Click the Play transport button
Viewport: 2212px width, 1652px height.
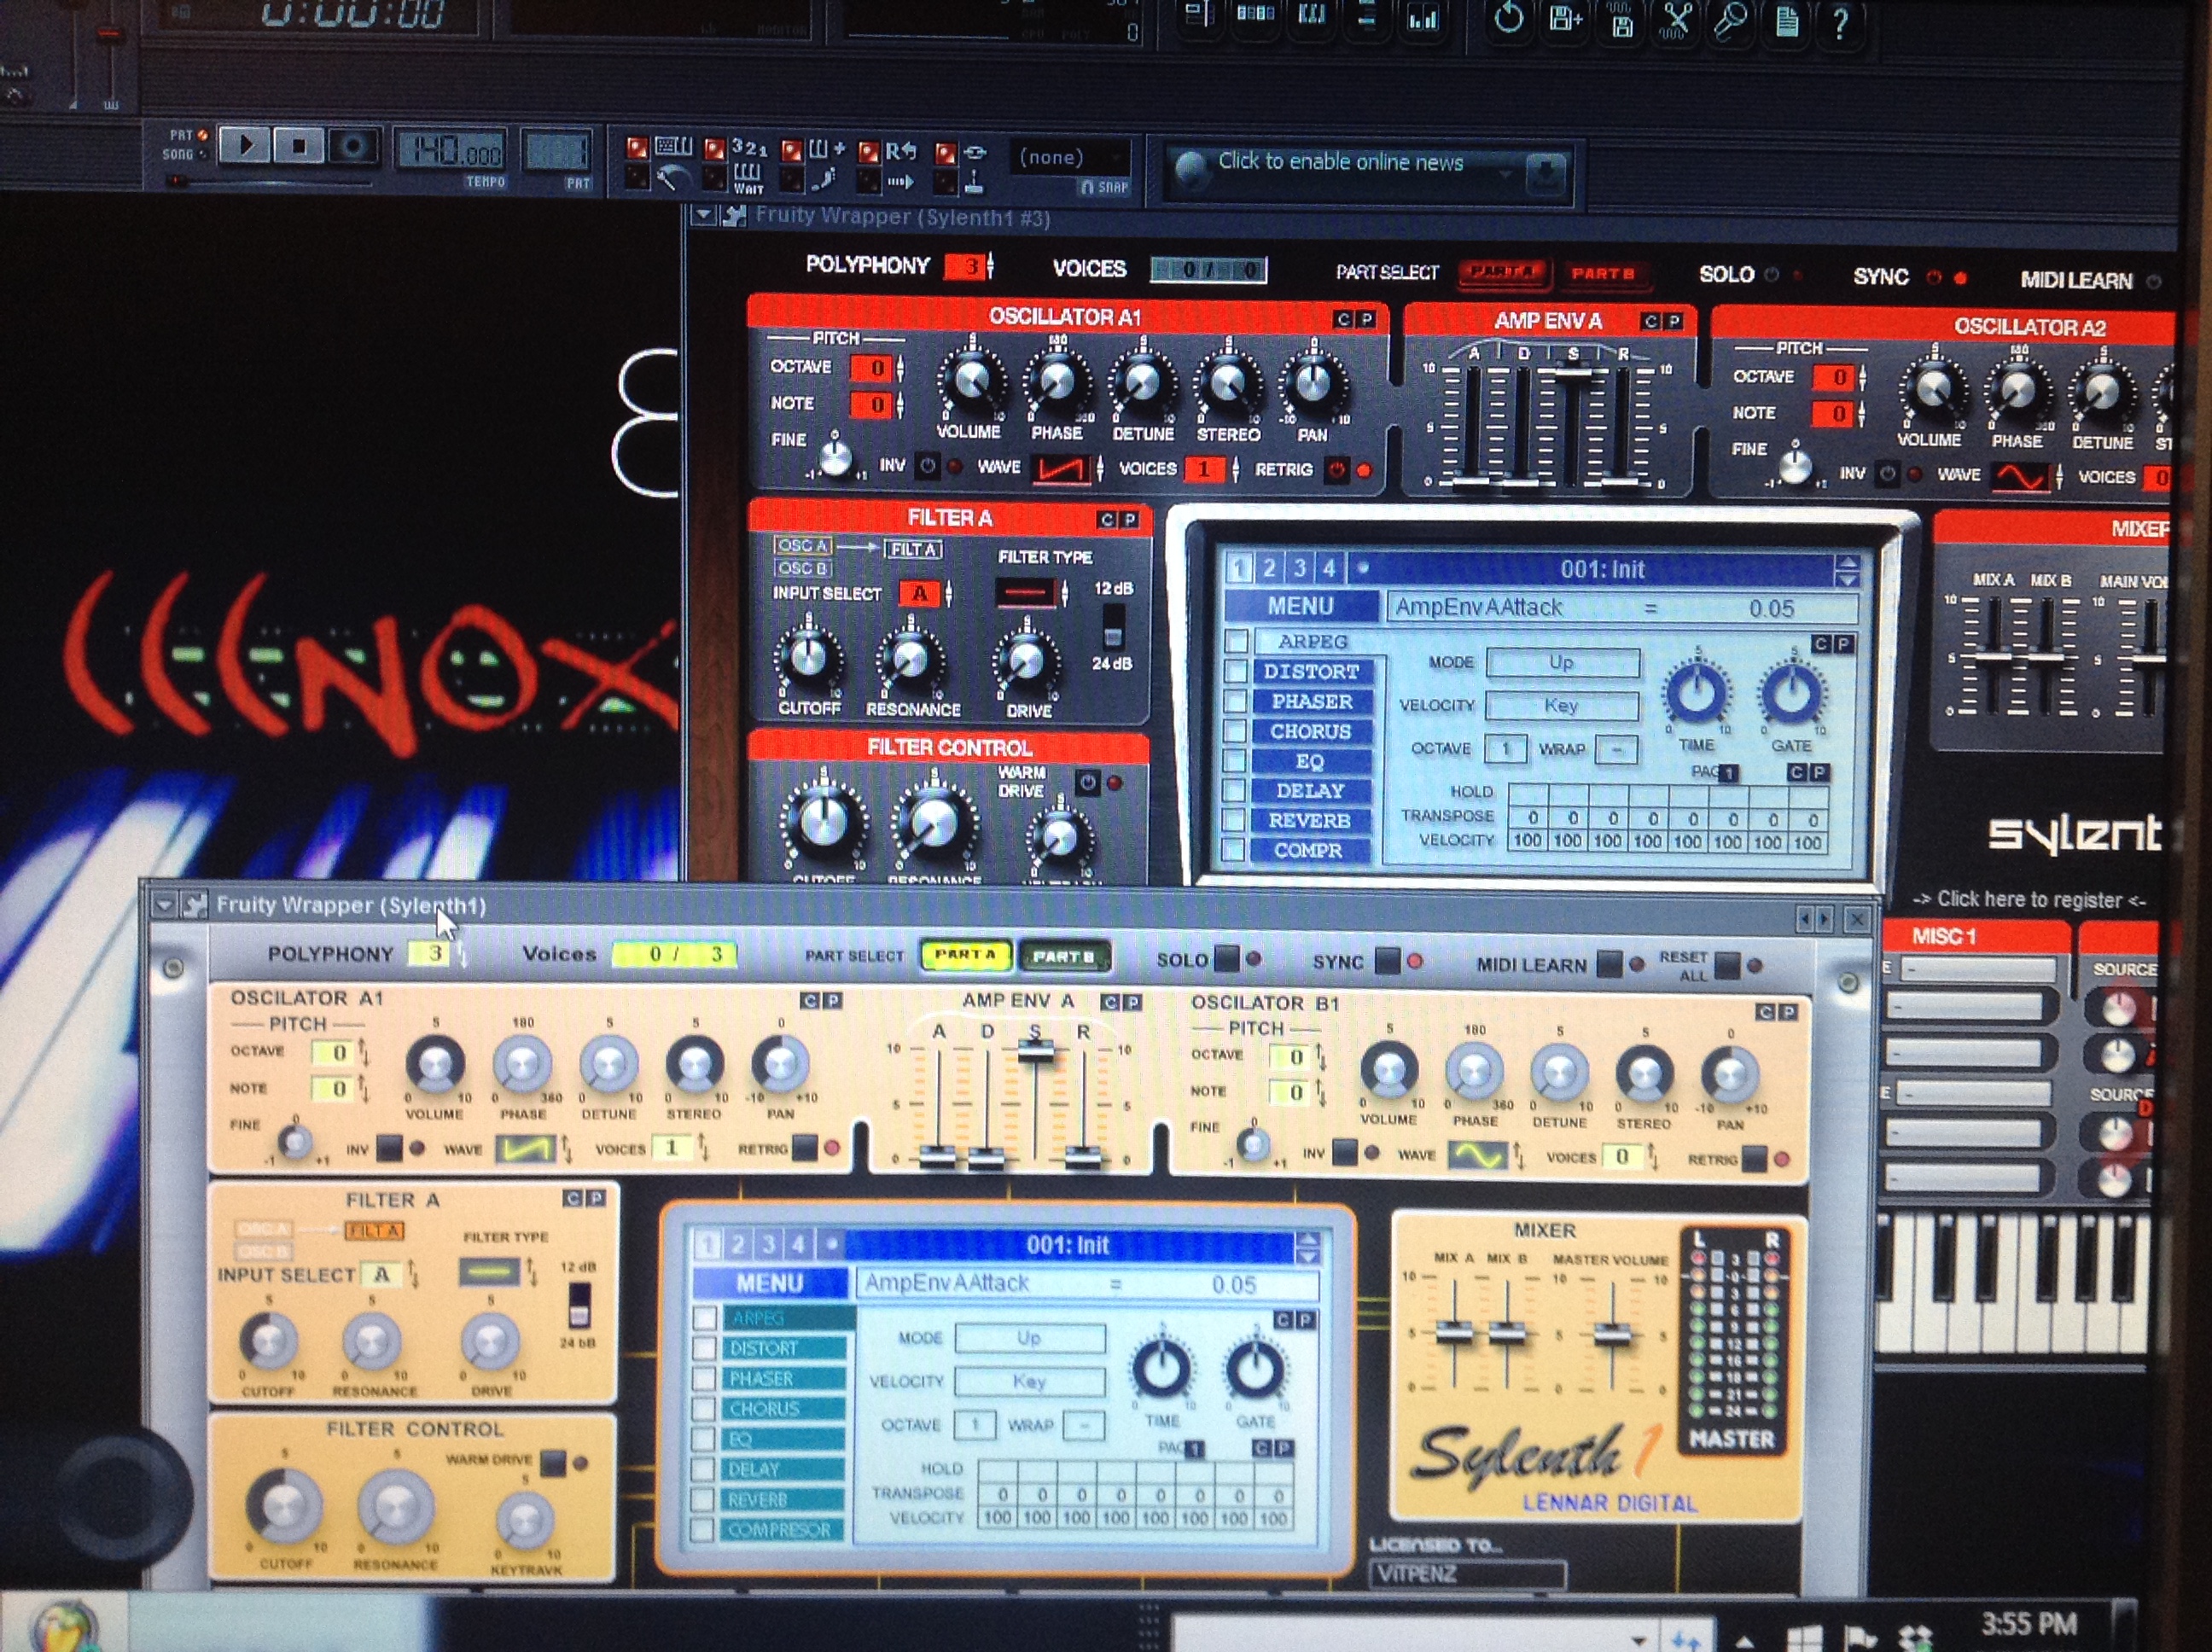coord(244,146)
